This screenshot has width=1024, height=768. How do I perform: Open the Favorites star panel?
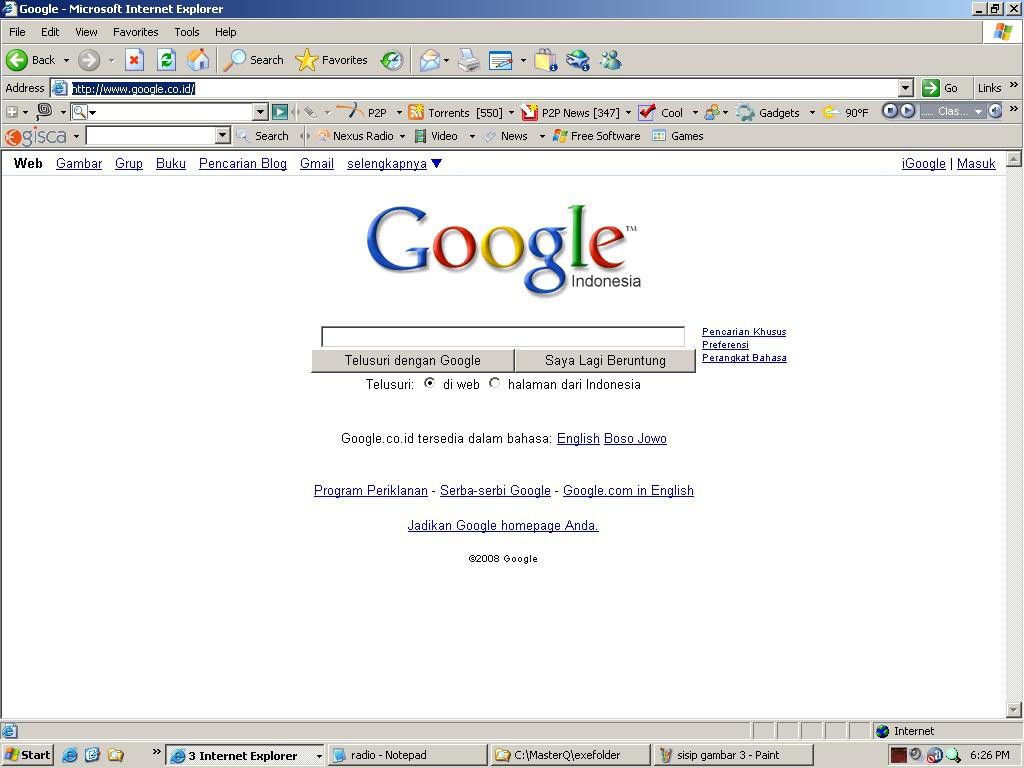332,60
